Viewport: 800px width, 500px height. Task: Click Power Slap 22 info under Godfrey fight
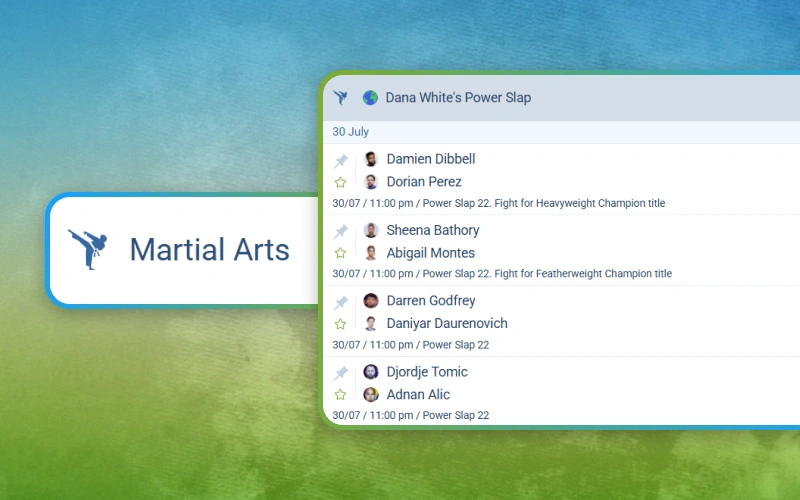coord(411,345)
